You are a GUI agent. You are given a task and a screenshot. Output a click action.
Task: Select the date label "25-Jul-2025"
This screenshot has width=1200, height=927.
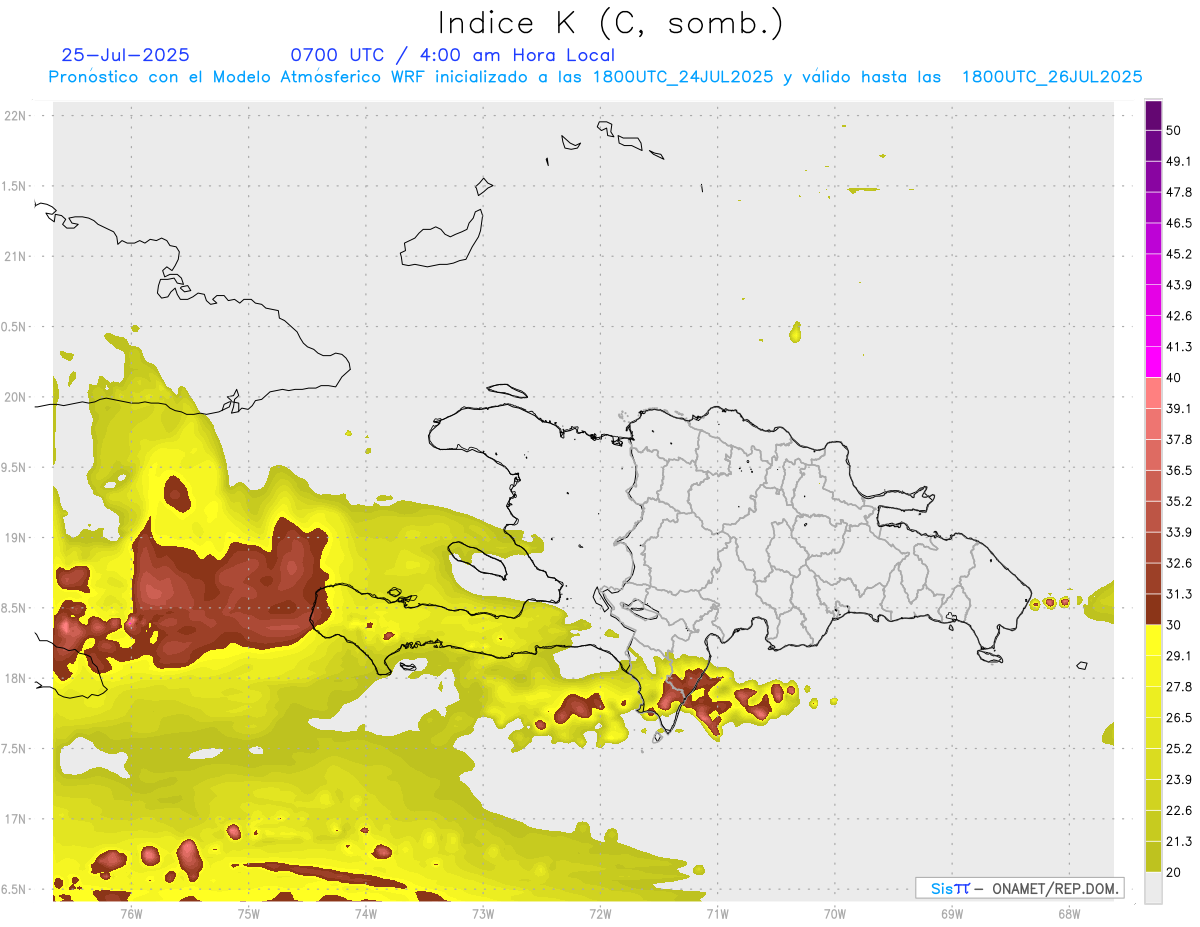coord(125,55)
